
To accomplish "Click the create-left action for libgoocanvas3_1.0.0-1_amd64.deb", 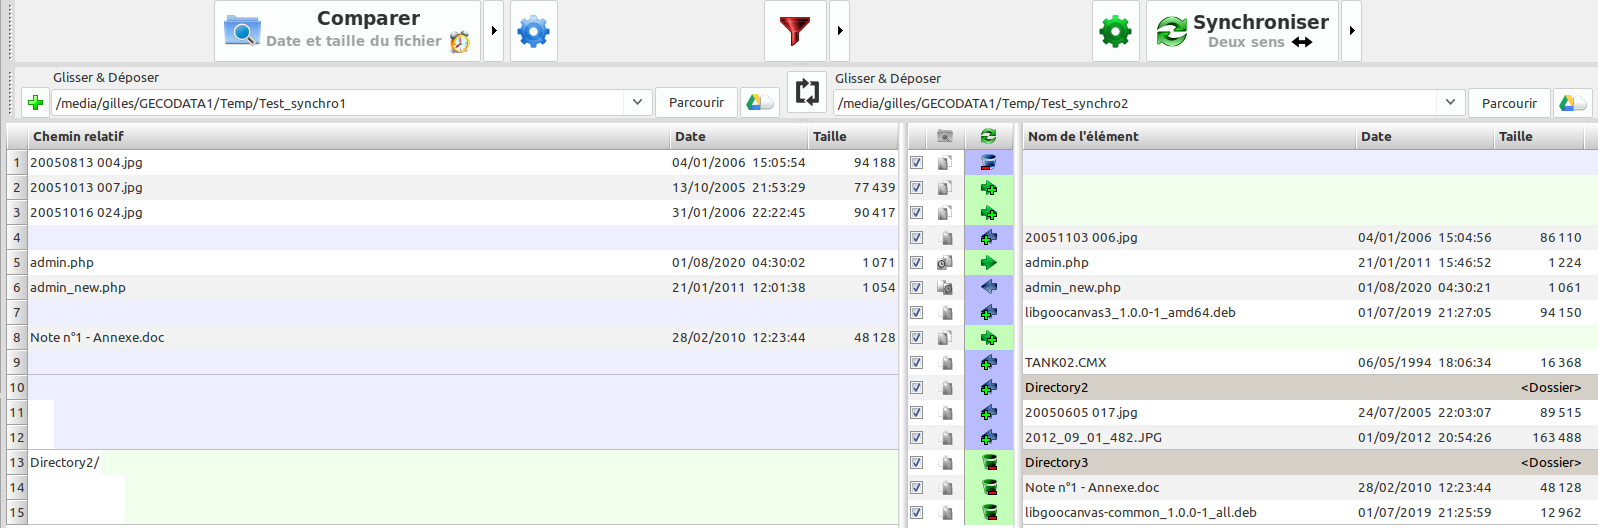I will [988, 312].
